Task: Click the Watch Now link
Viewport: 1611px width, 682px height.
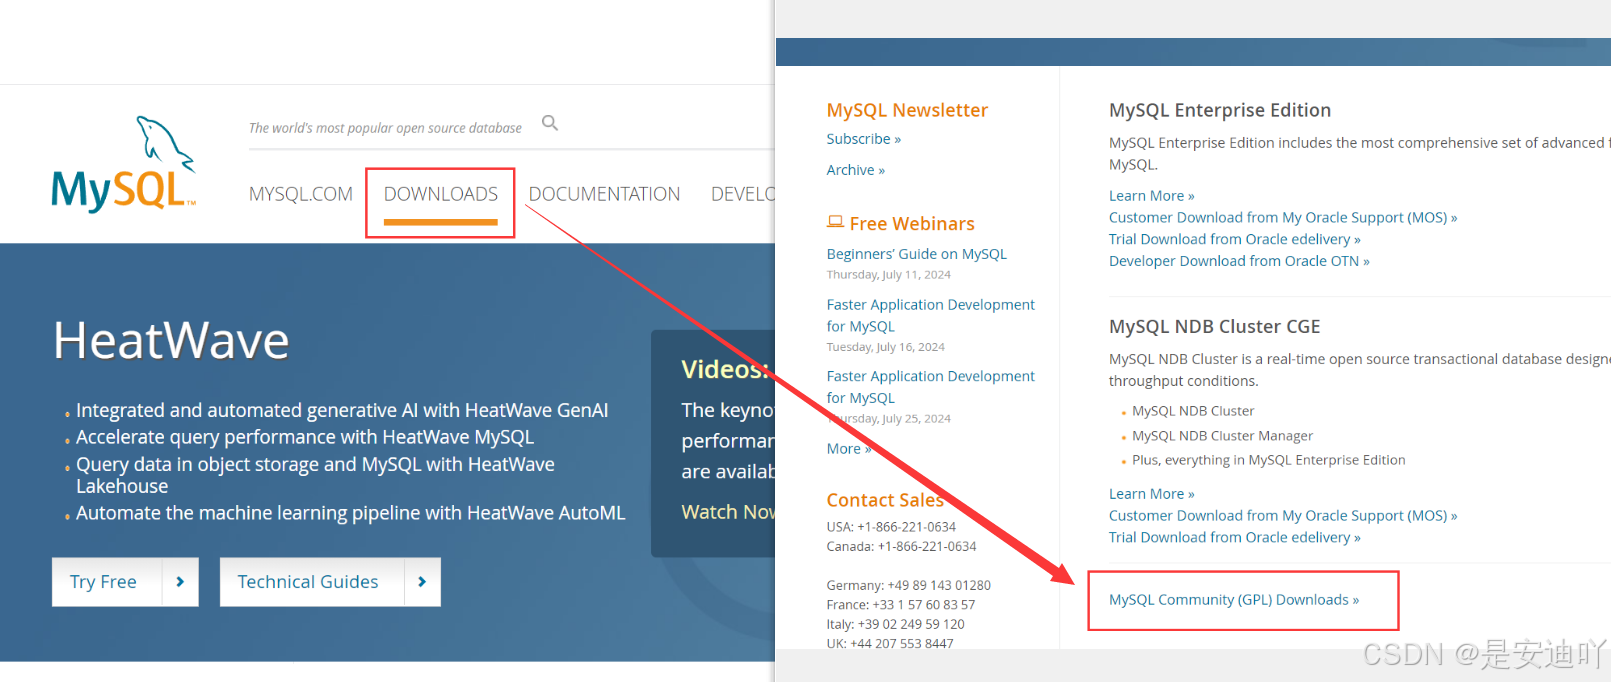Action: pos(728,512)
